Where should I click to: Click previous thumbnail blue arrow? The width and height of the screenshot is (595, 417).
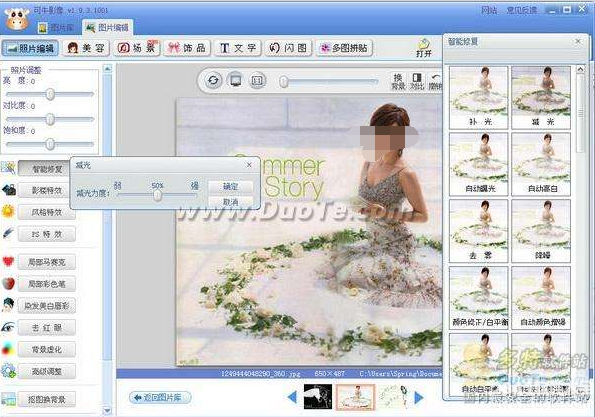(292, 398)
